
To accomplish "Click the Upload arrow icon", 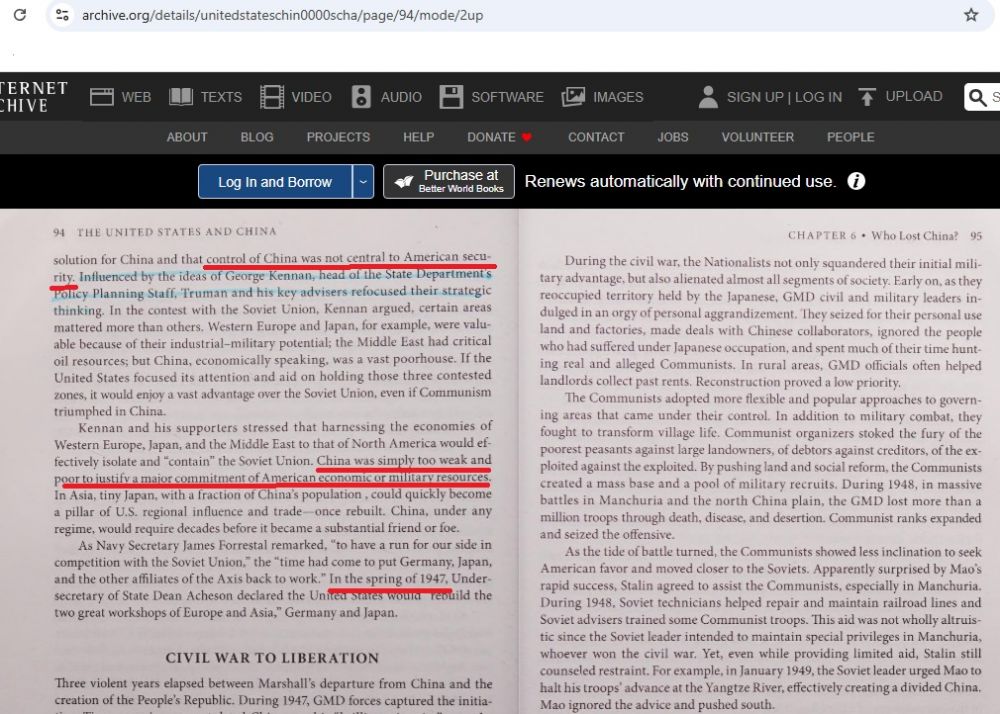I will (867, 97).
